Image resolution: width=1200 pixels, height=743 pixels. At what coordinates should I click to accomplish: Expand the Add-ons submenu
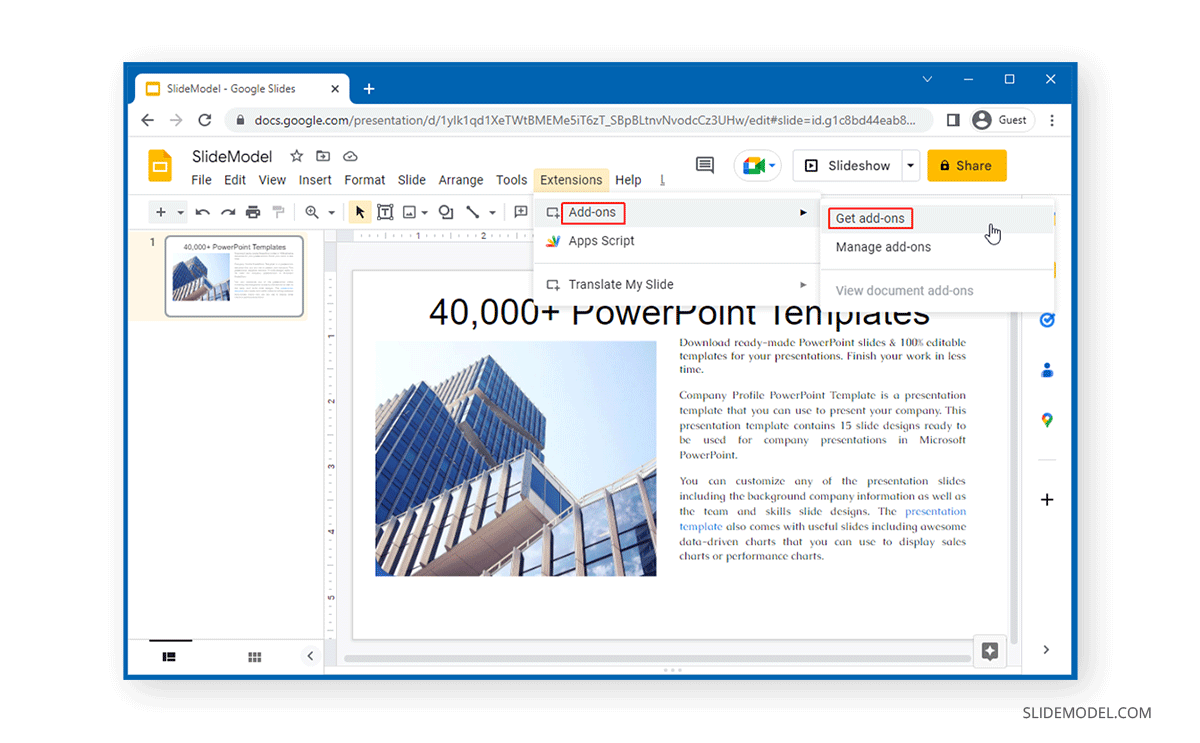point(677,212)
